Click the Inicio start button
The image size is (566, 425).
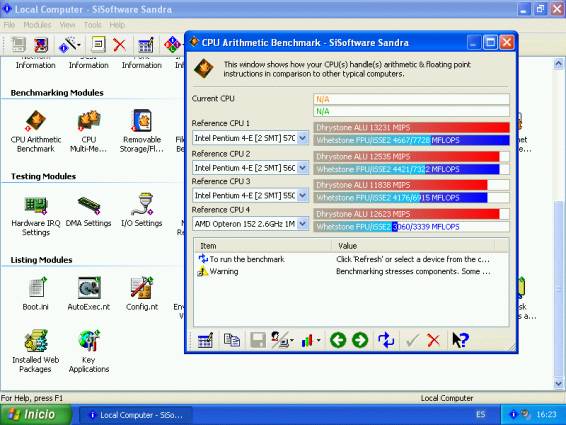[x=35, y=415]
